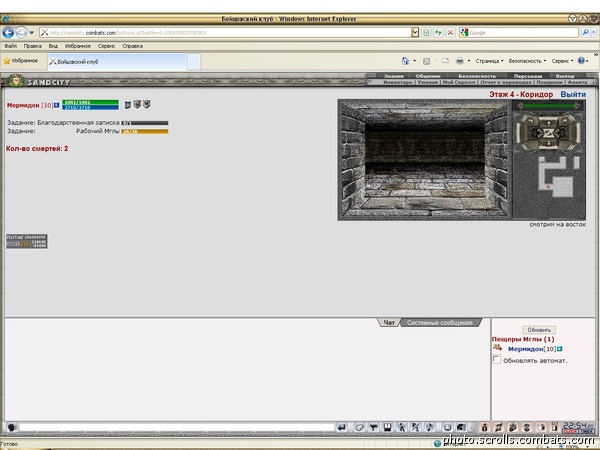
Task: Open the recent pages dropdown arrow
Action: point(32,33)
